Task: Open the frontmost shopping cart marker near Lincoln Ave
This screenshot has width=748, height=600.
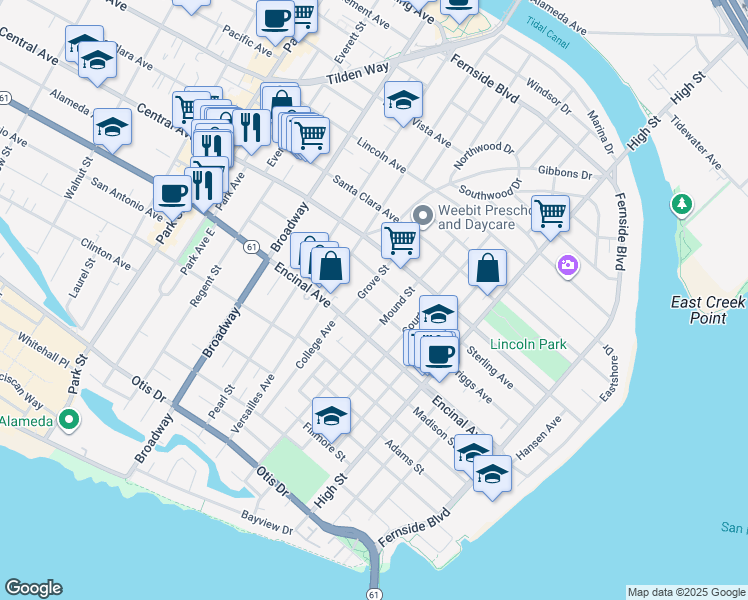Action: coord(311,138)
